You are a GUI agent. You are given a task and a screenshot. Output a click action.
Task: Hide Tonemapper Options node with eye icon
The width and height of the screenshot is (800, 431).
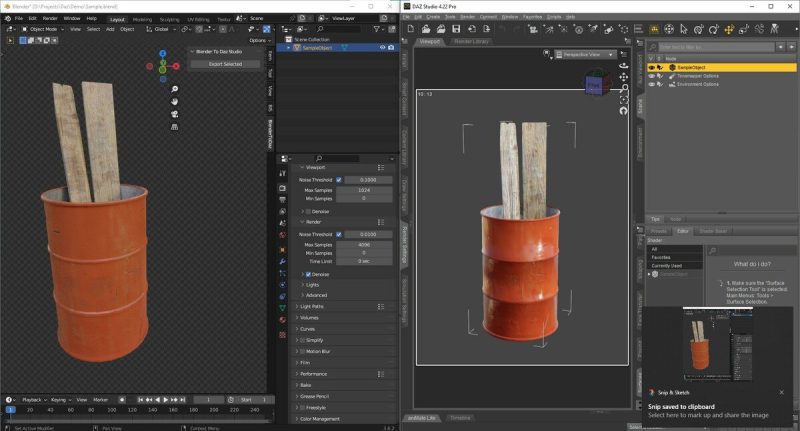tap(652, 76)
